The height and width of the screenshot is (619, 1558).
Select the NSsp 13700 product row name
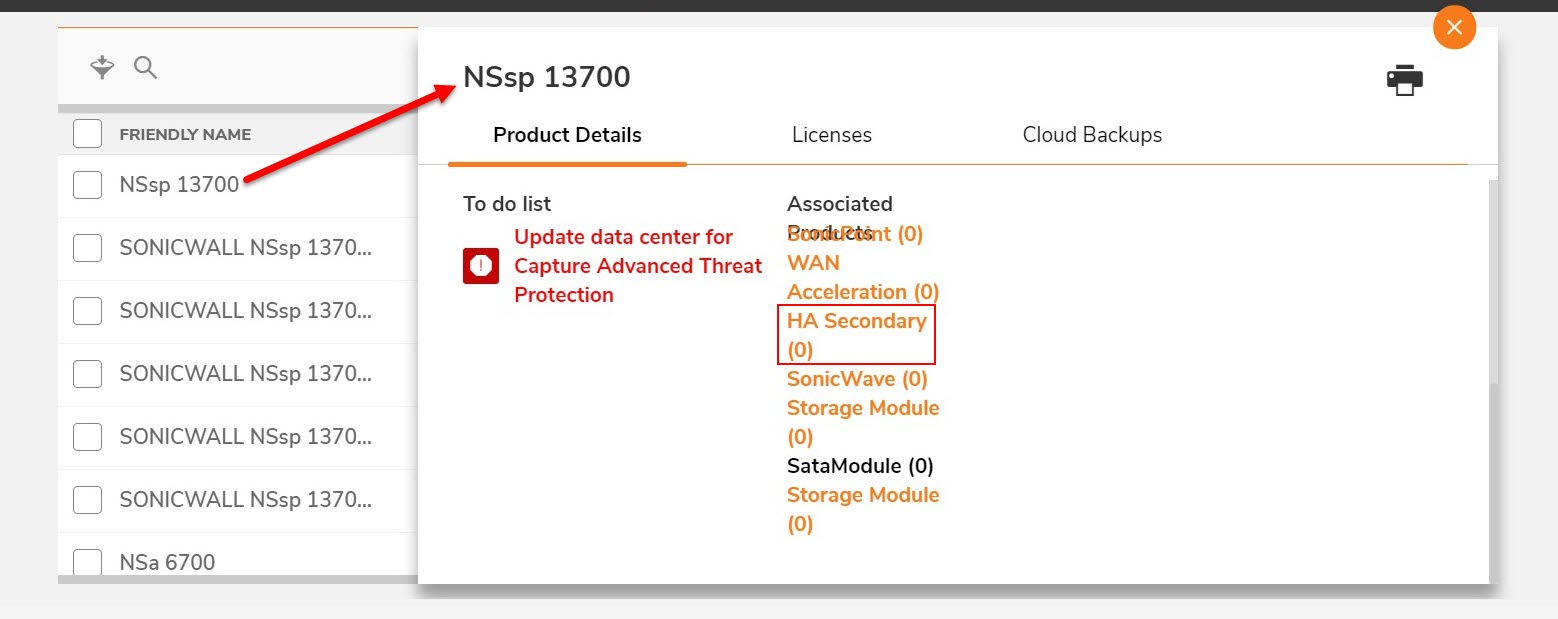coord(179,185)
